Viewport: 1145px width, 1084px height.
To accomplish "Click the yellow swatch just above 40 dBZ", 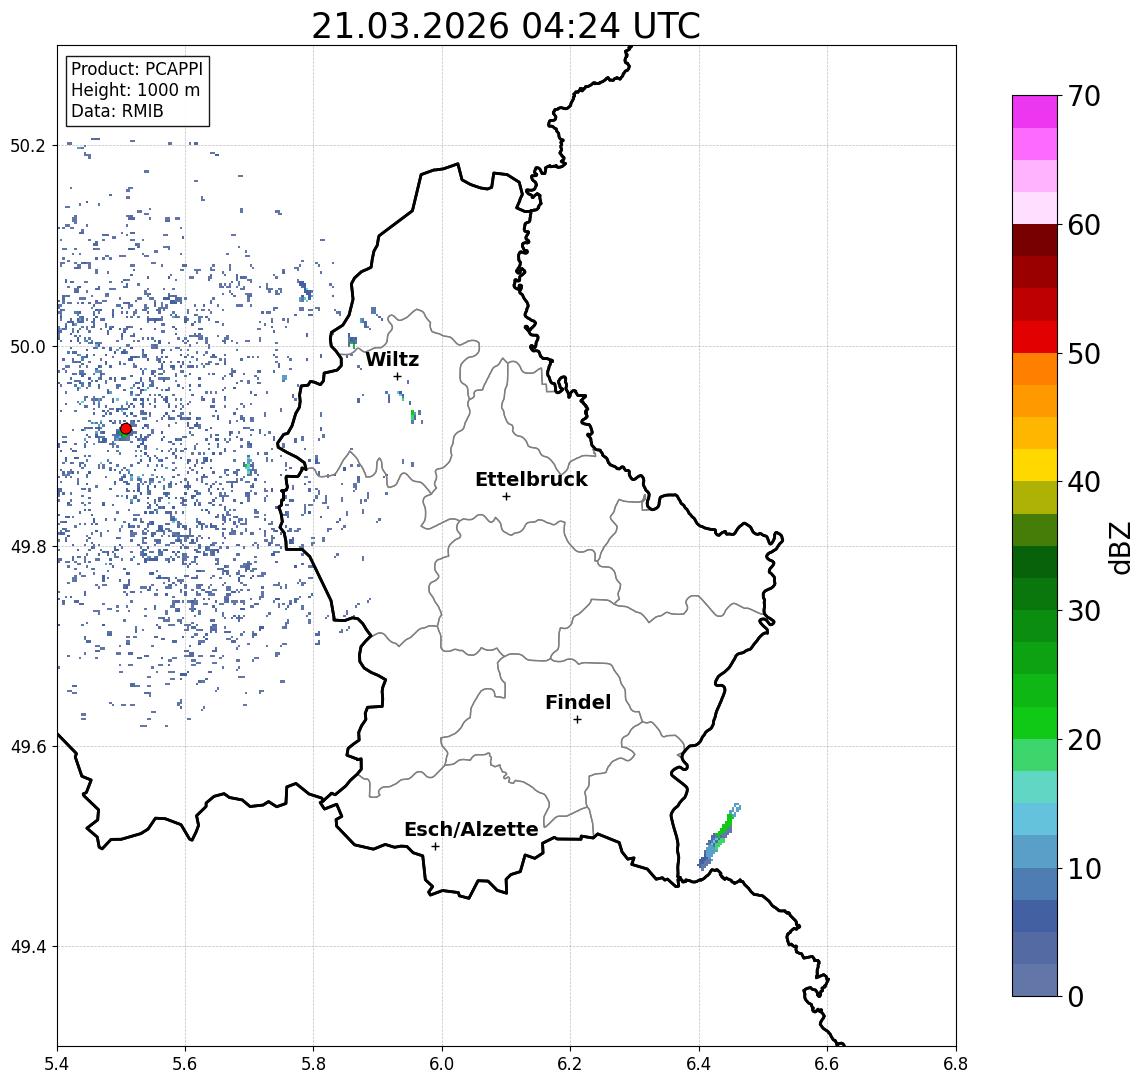I will 1035,466.
